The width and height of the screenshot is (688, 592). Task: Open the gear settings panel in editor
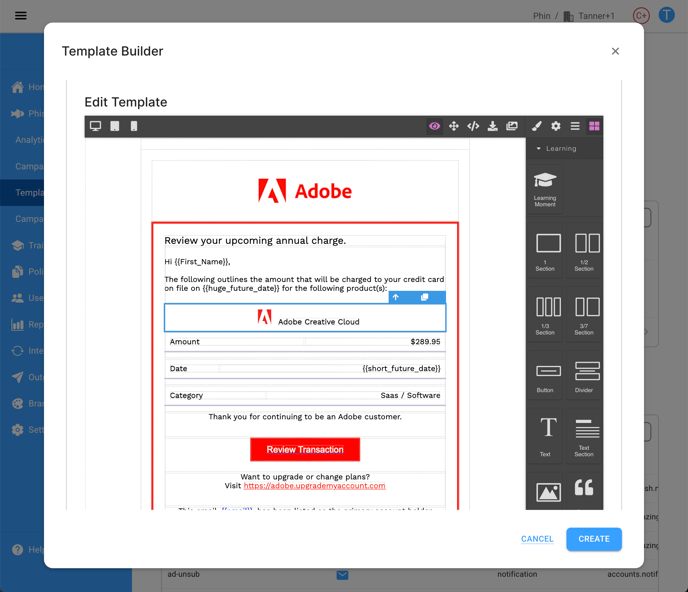[555, 126]
